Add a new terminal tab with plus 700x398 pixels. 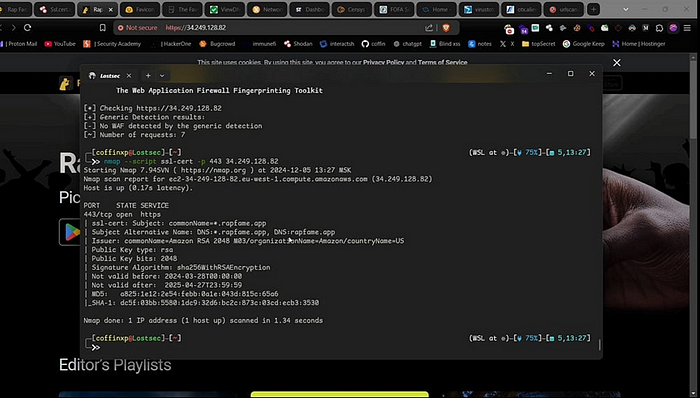148,76
